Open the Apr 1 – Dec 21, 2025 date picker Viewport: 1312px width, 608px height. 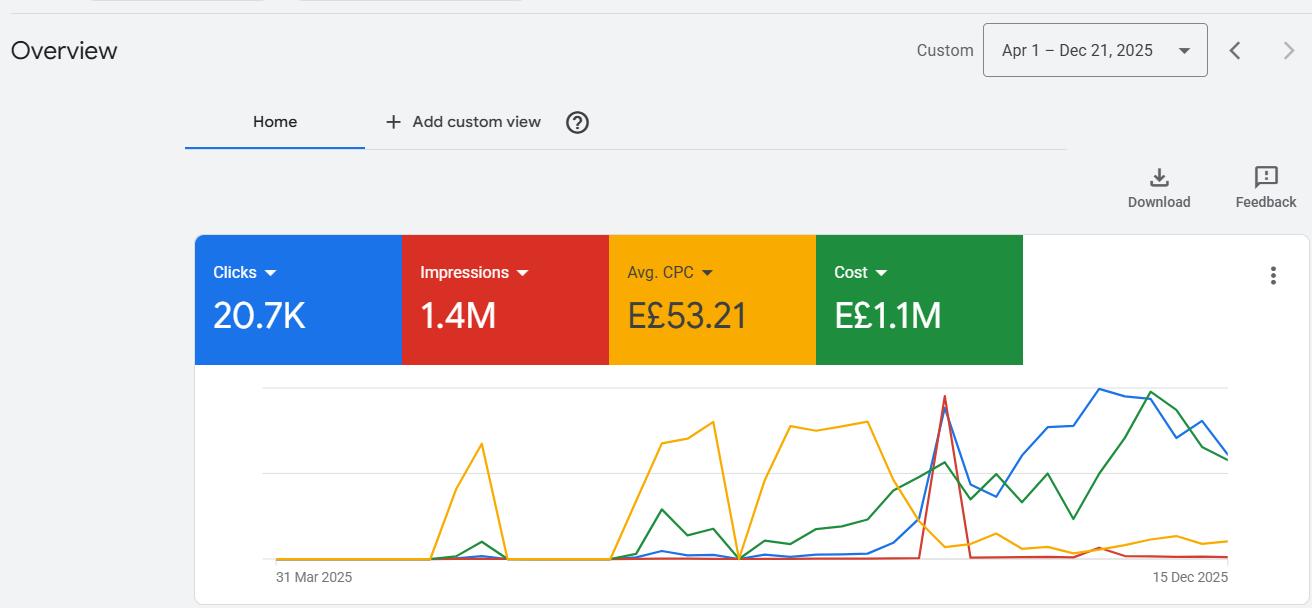click(x=1095, y=50)
